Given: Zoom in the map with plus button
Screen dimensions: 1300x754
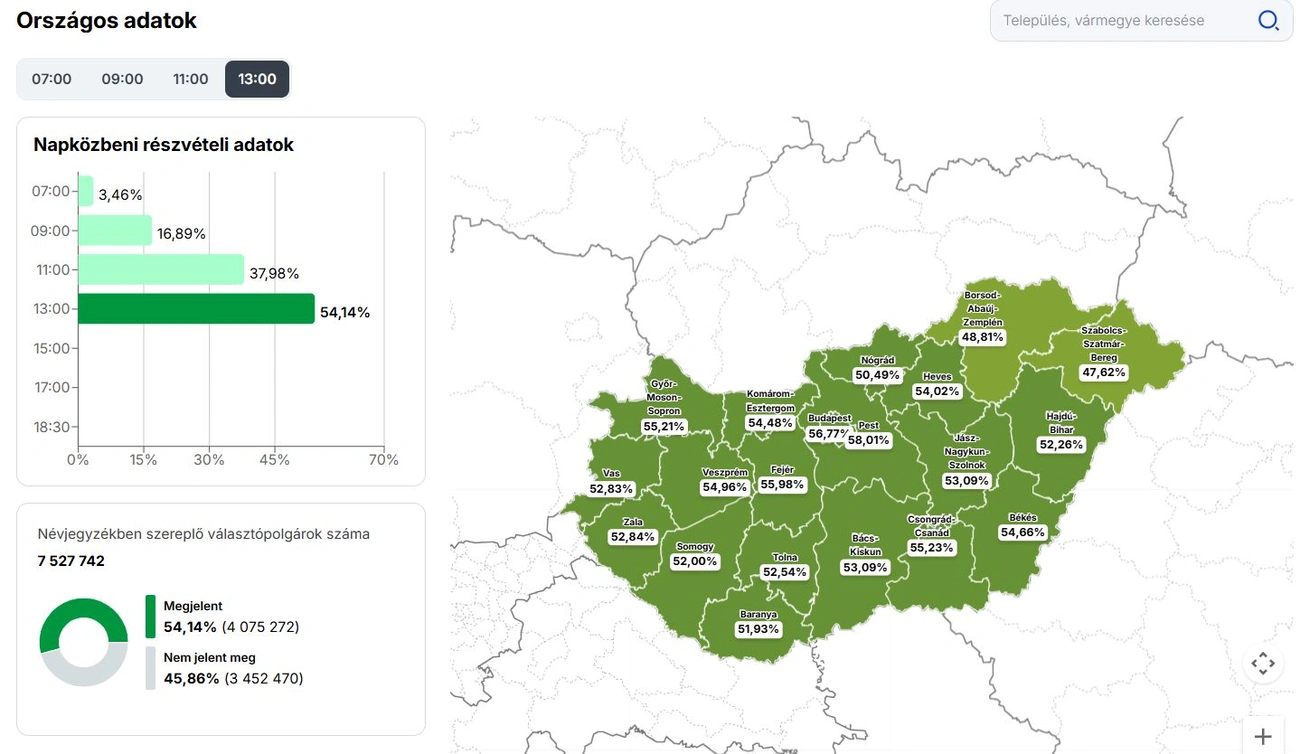Looking at the screenshot, I should (x=1263, y=736).
